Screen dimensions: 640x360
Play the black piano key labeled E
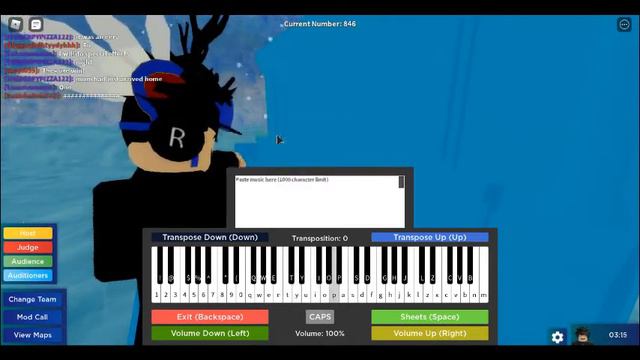pos(273,265)
